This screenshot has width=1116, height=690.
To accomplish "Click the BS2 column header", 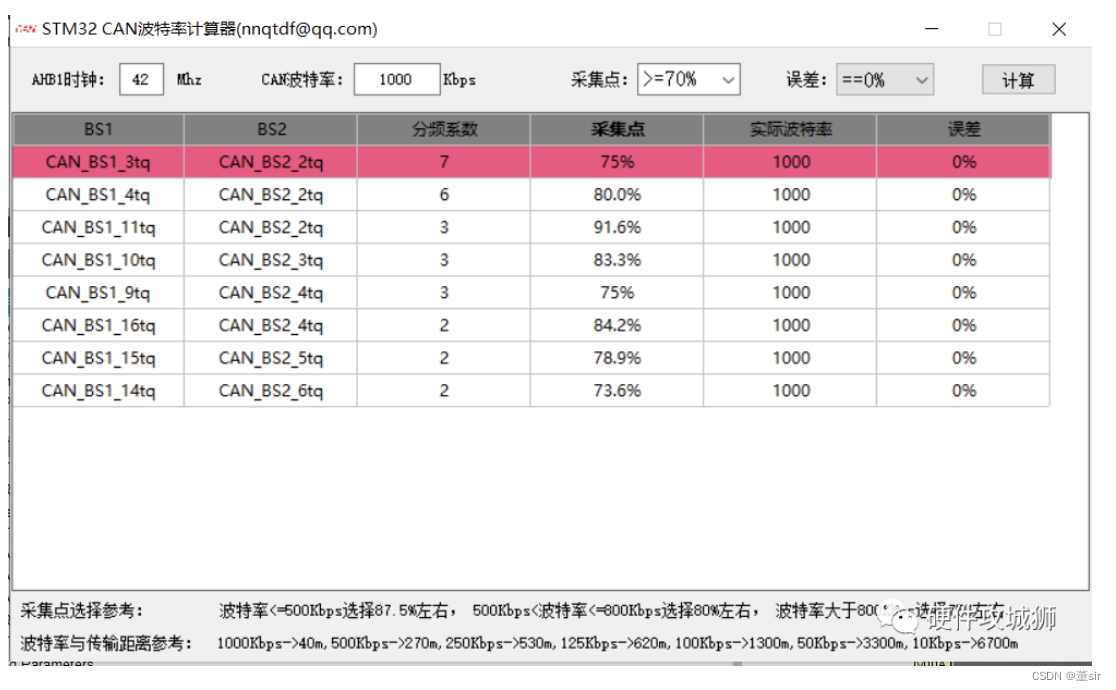I will 268,128.
